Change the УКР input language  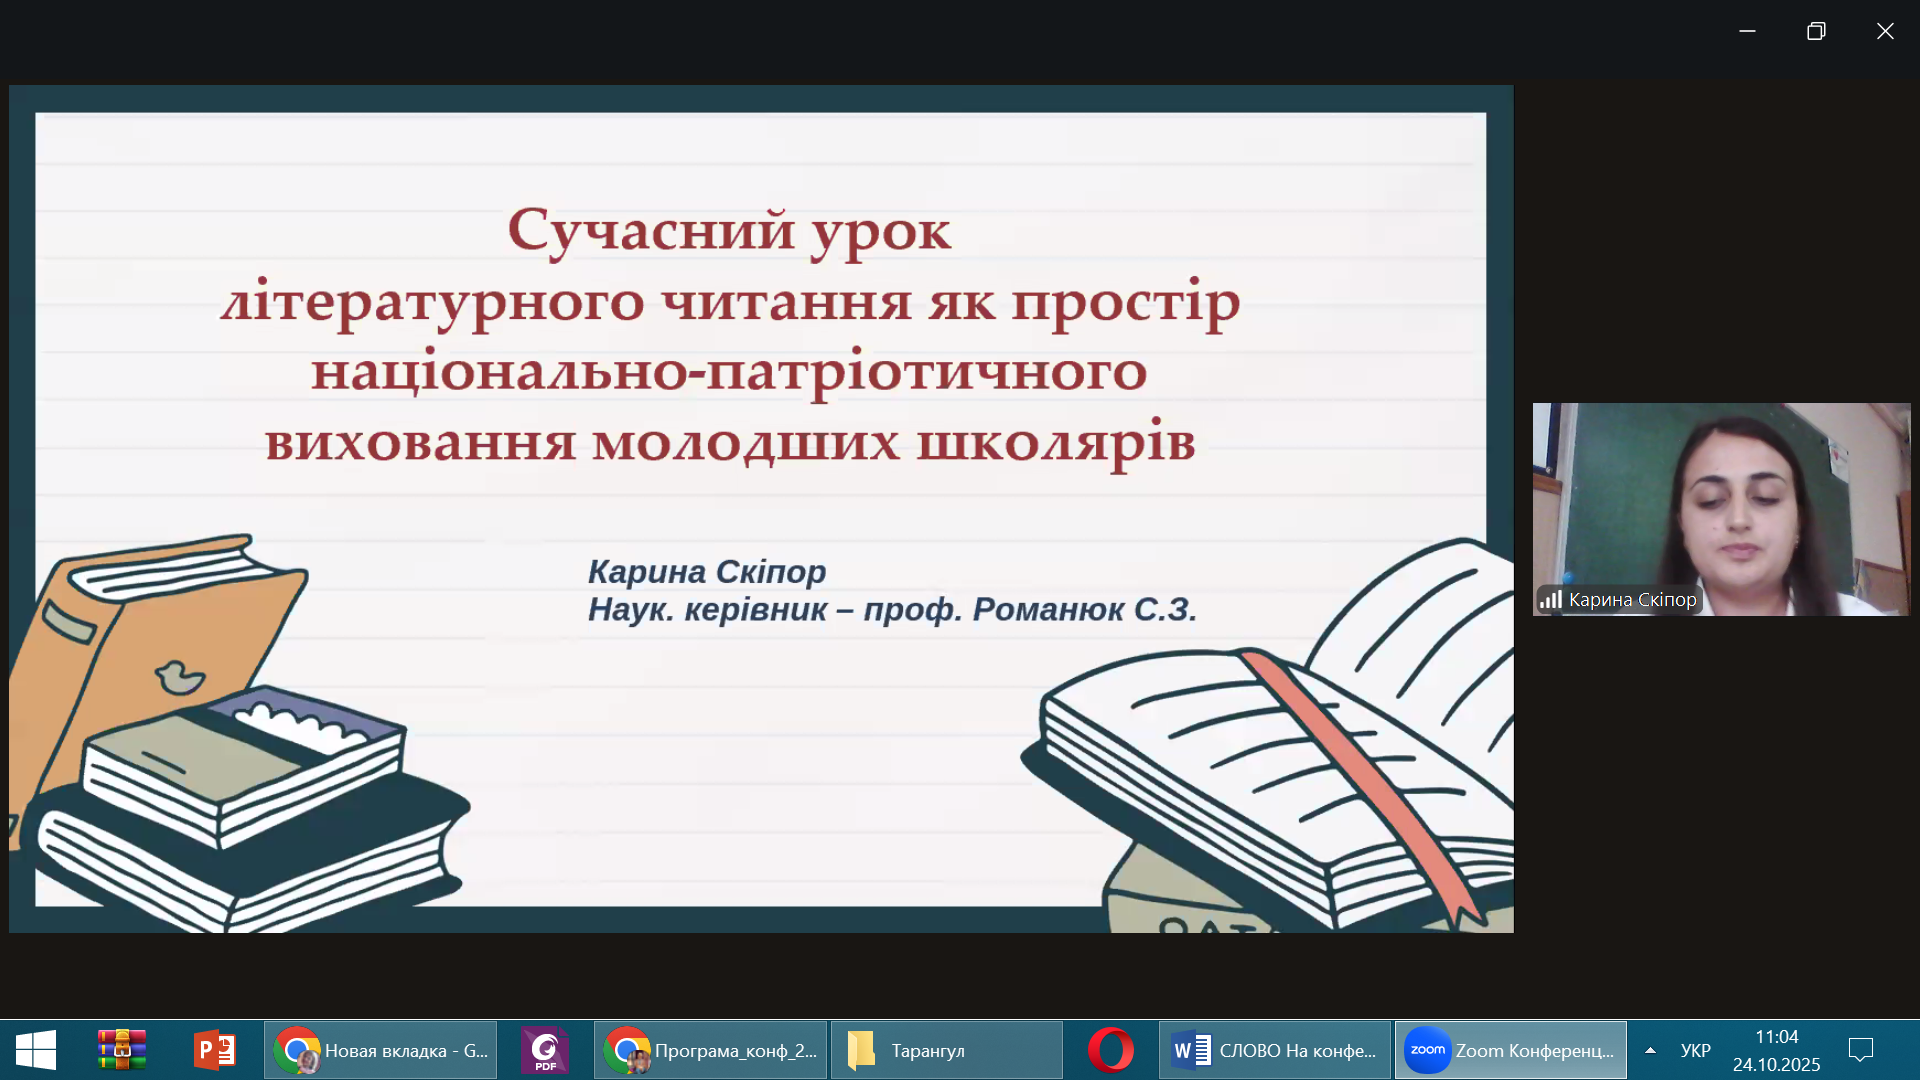point(1695,1050)
